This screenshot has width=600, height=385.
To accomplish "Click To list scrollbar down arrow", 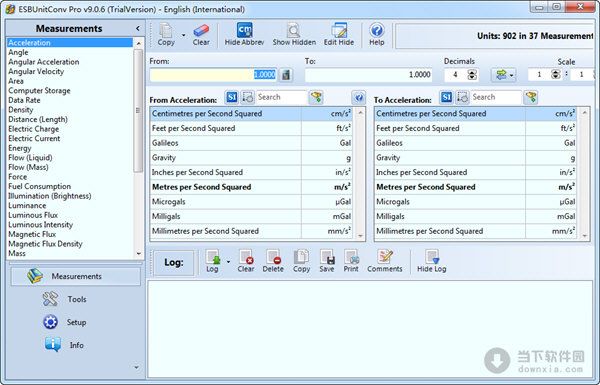I will 584,236.
